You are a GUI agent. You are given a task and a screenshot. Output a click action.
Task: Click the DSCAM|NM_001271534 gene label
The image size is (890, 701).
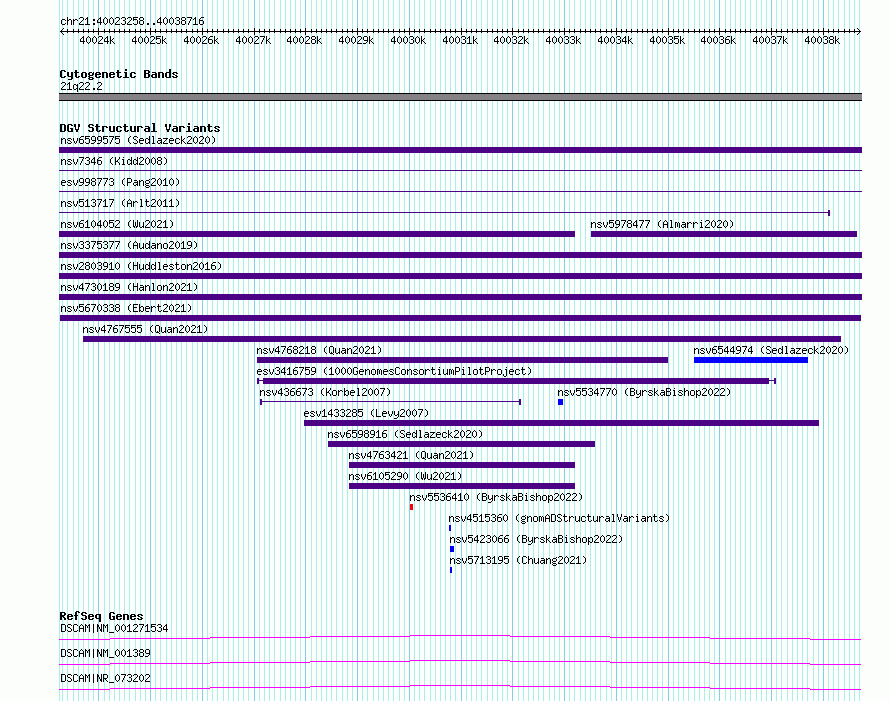(x=114, y=628)
